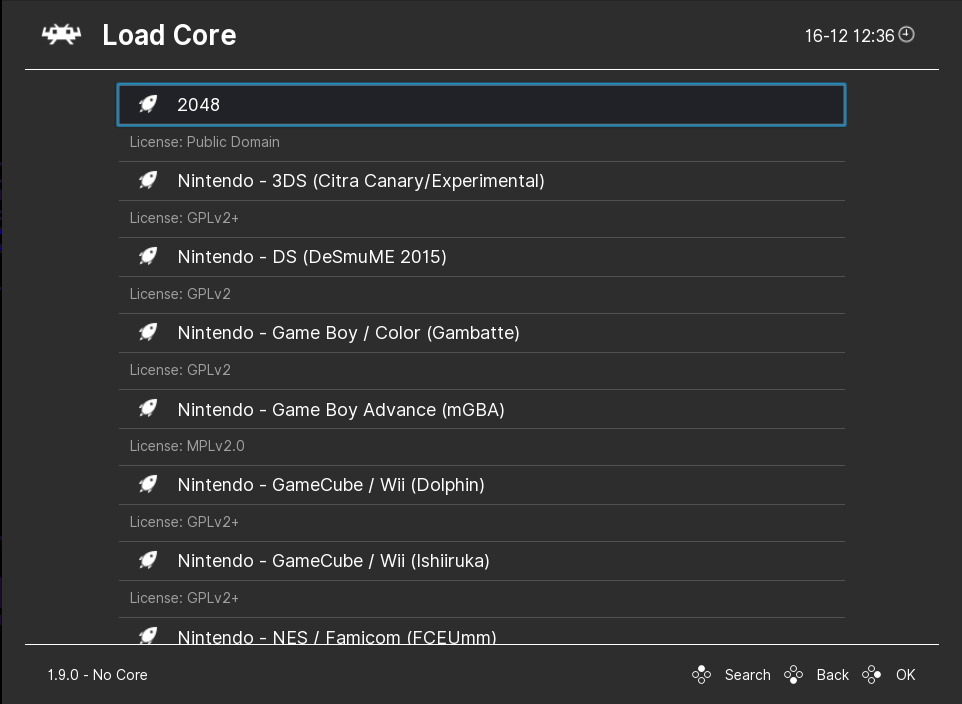Screen dimensions: 962x704
Task: Click the RetroArch invader logo icon
Action: coord(61,35)
